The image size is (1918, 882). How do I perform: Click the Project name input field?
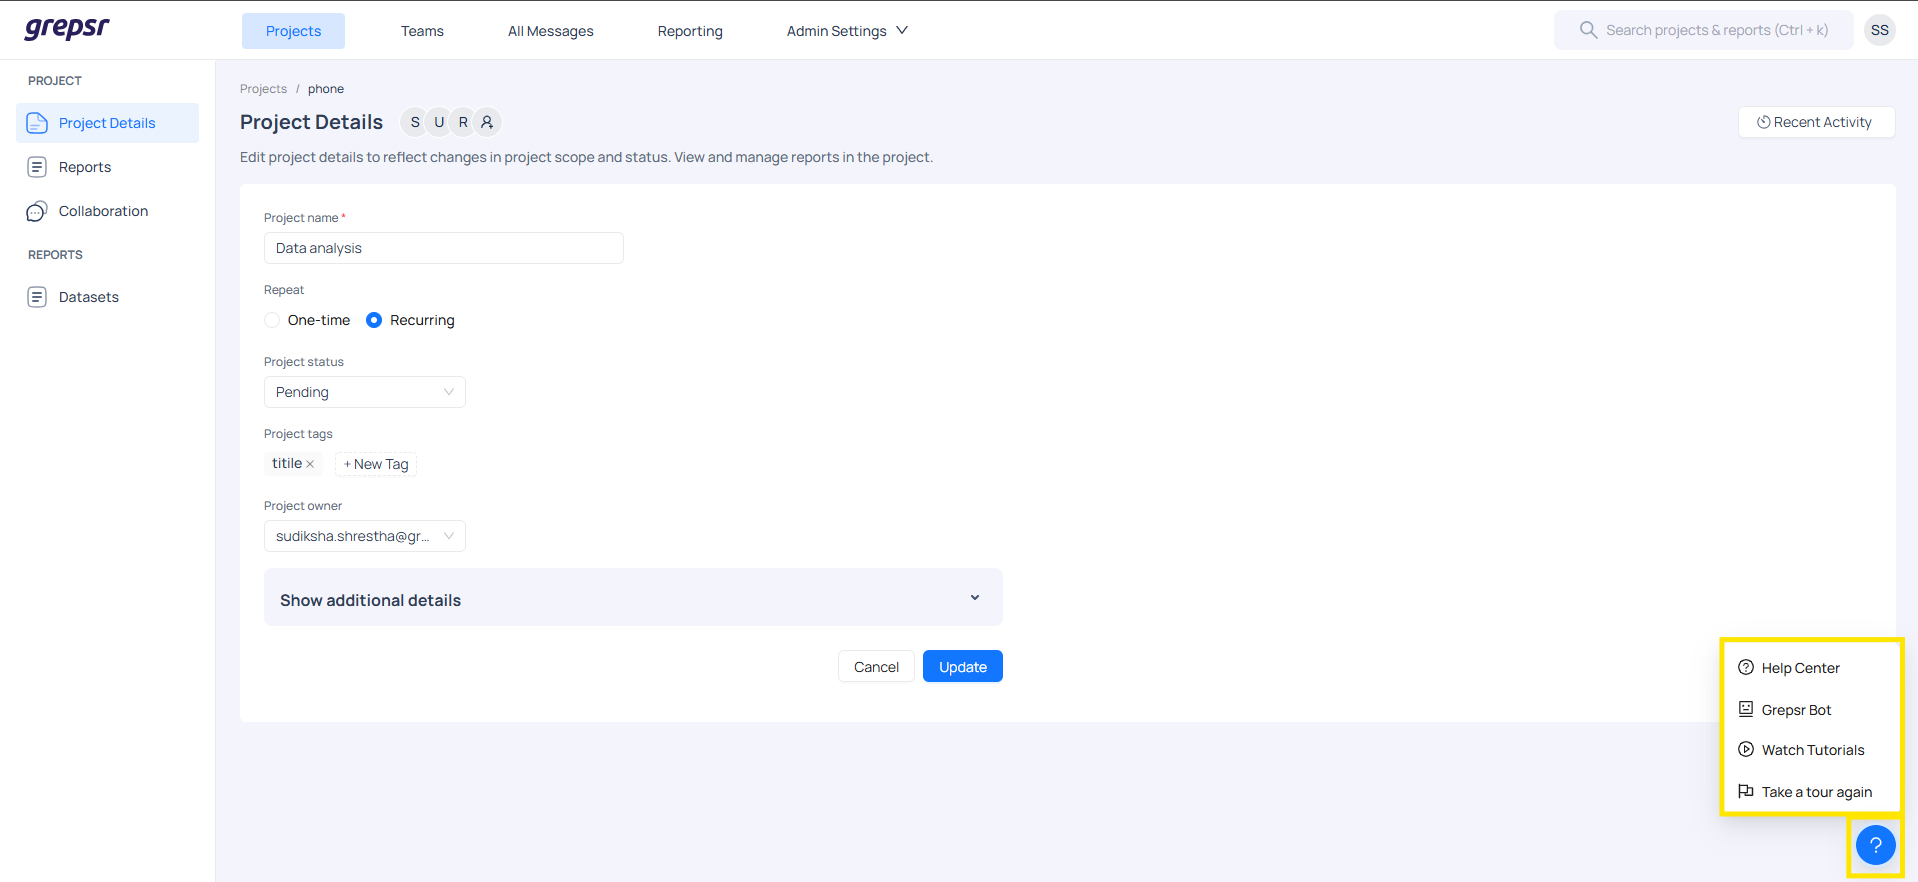(x=443, y=248)
